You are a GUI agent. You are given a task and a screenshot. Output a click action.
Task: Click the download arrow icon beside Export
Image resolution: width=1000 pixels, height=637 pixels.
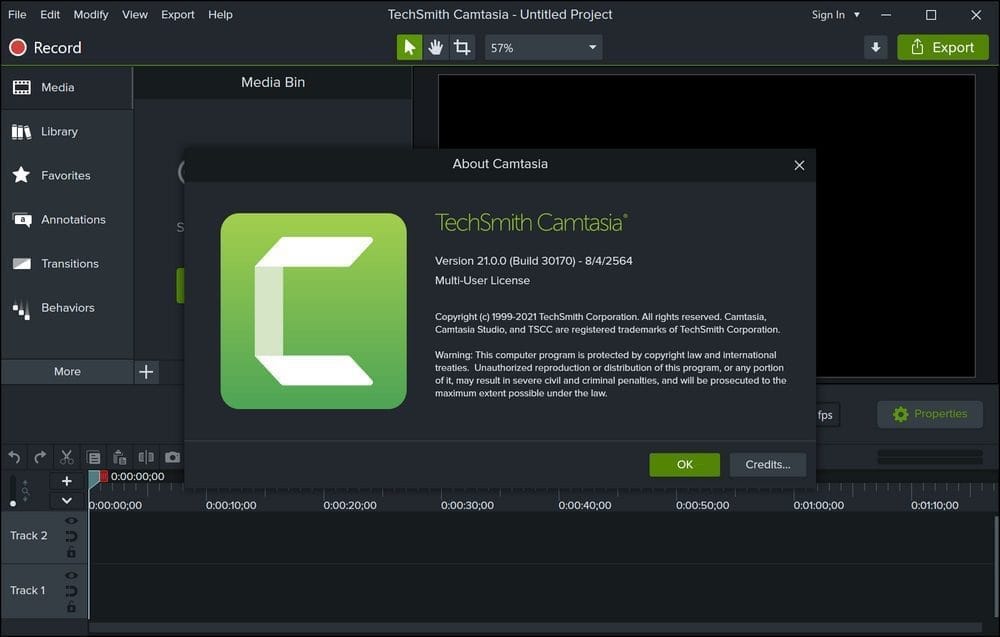(x=876, y=47)
